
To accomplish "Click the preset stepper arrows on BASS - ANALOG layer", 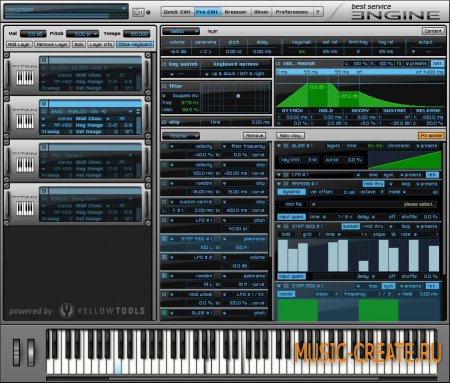I will (138, 112).
